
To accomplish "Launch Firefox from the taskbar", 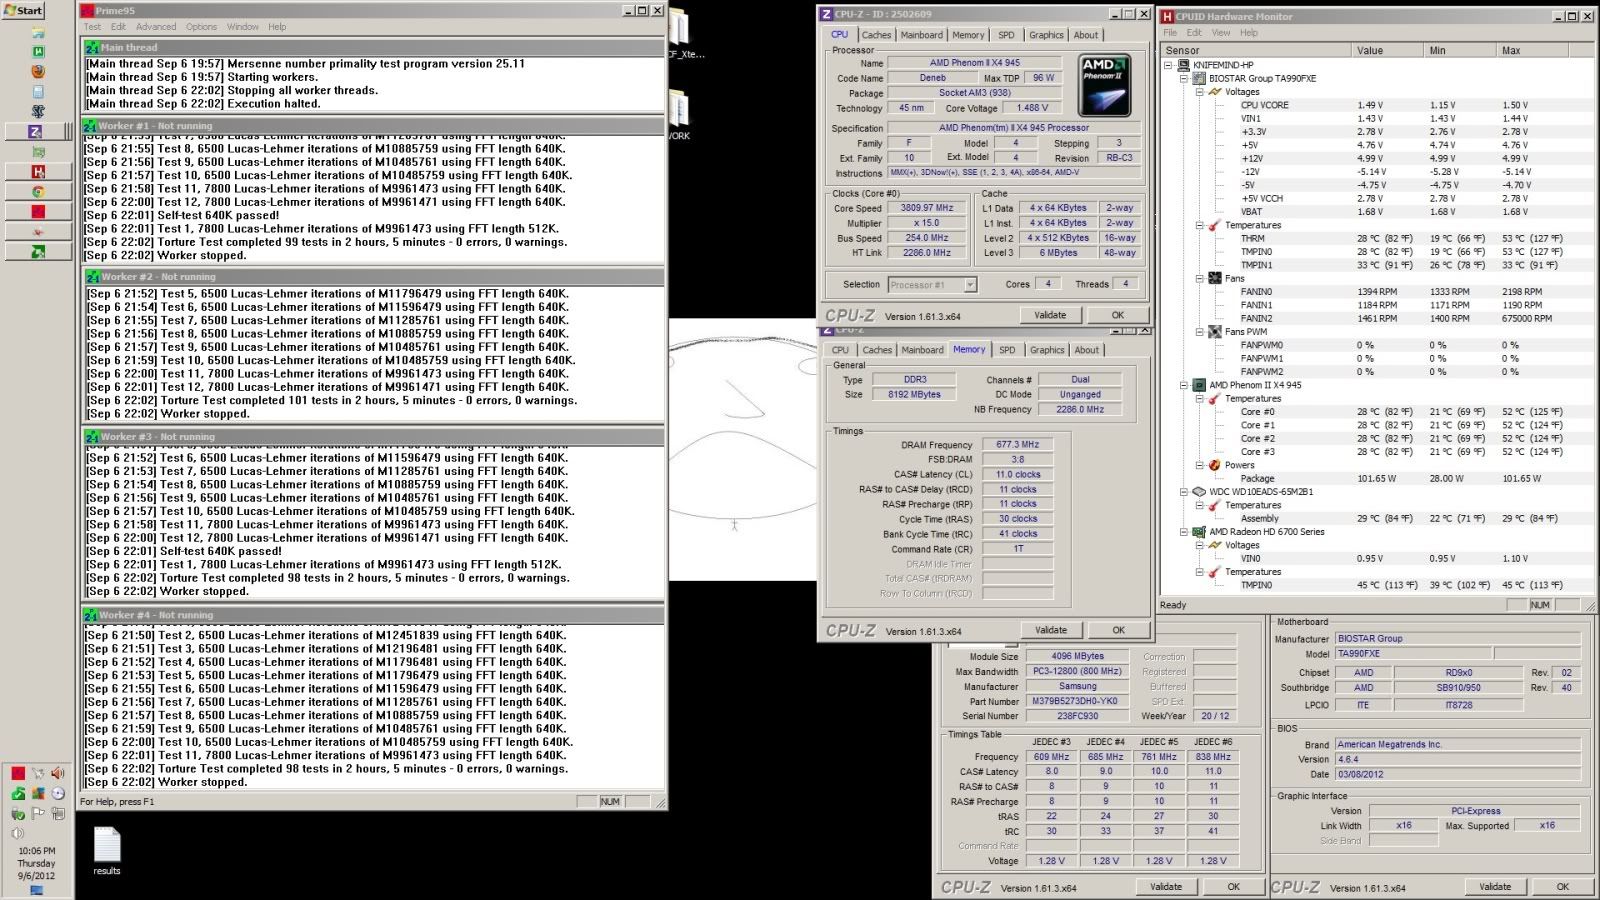I will [x=38, y=71].
